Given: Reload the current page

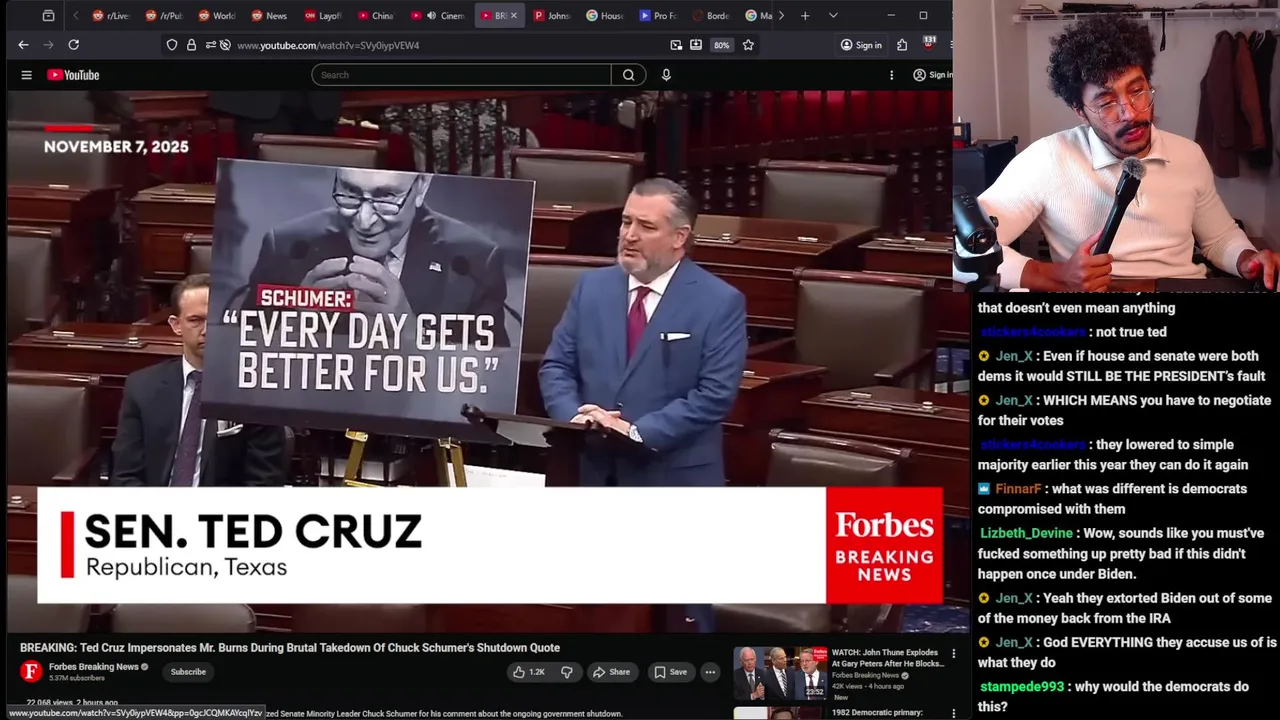Looking at the screenshot, I should [x=73, y=45].
